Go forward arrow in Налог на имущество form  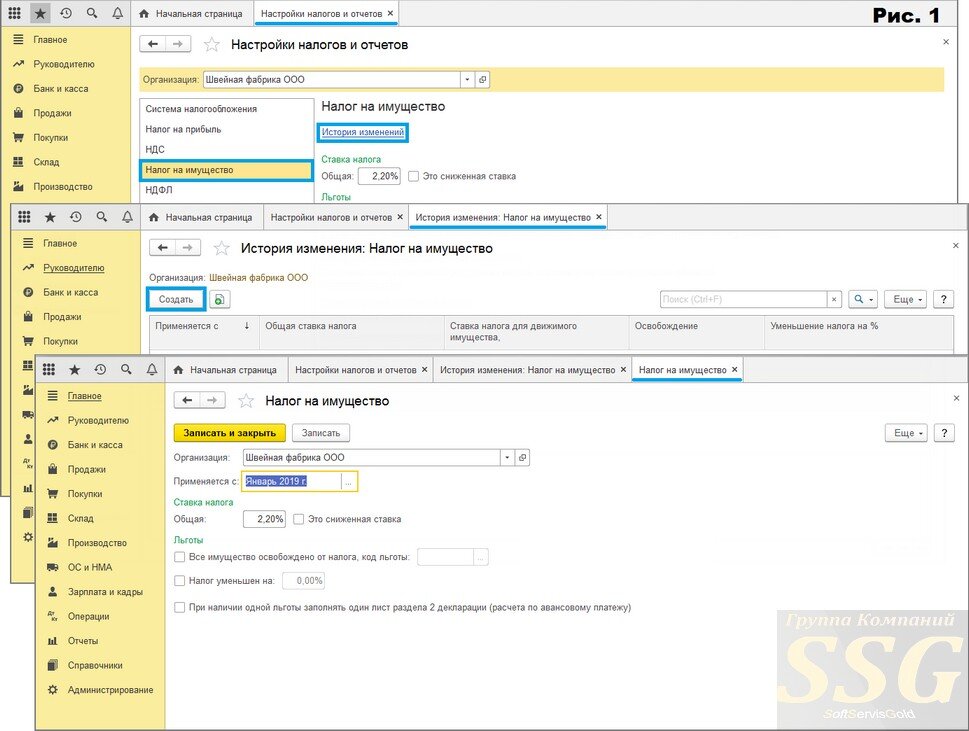[212, 400]
